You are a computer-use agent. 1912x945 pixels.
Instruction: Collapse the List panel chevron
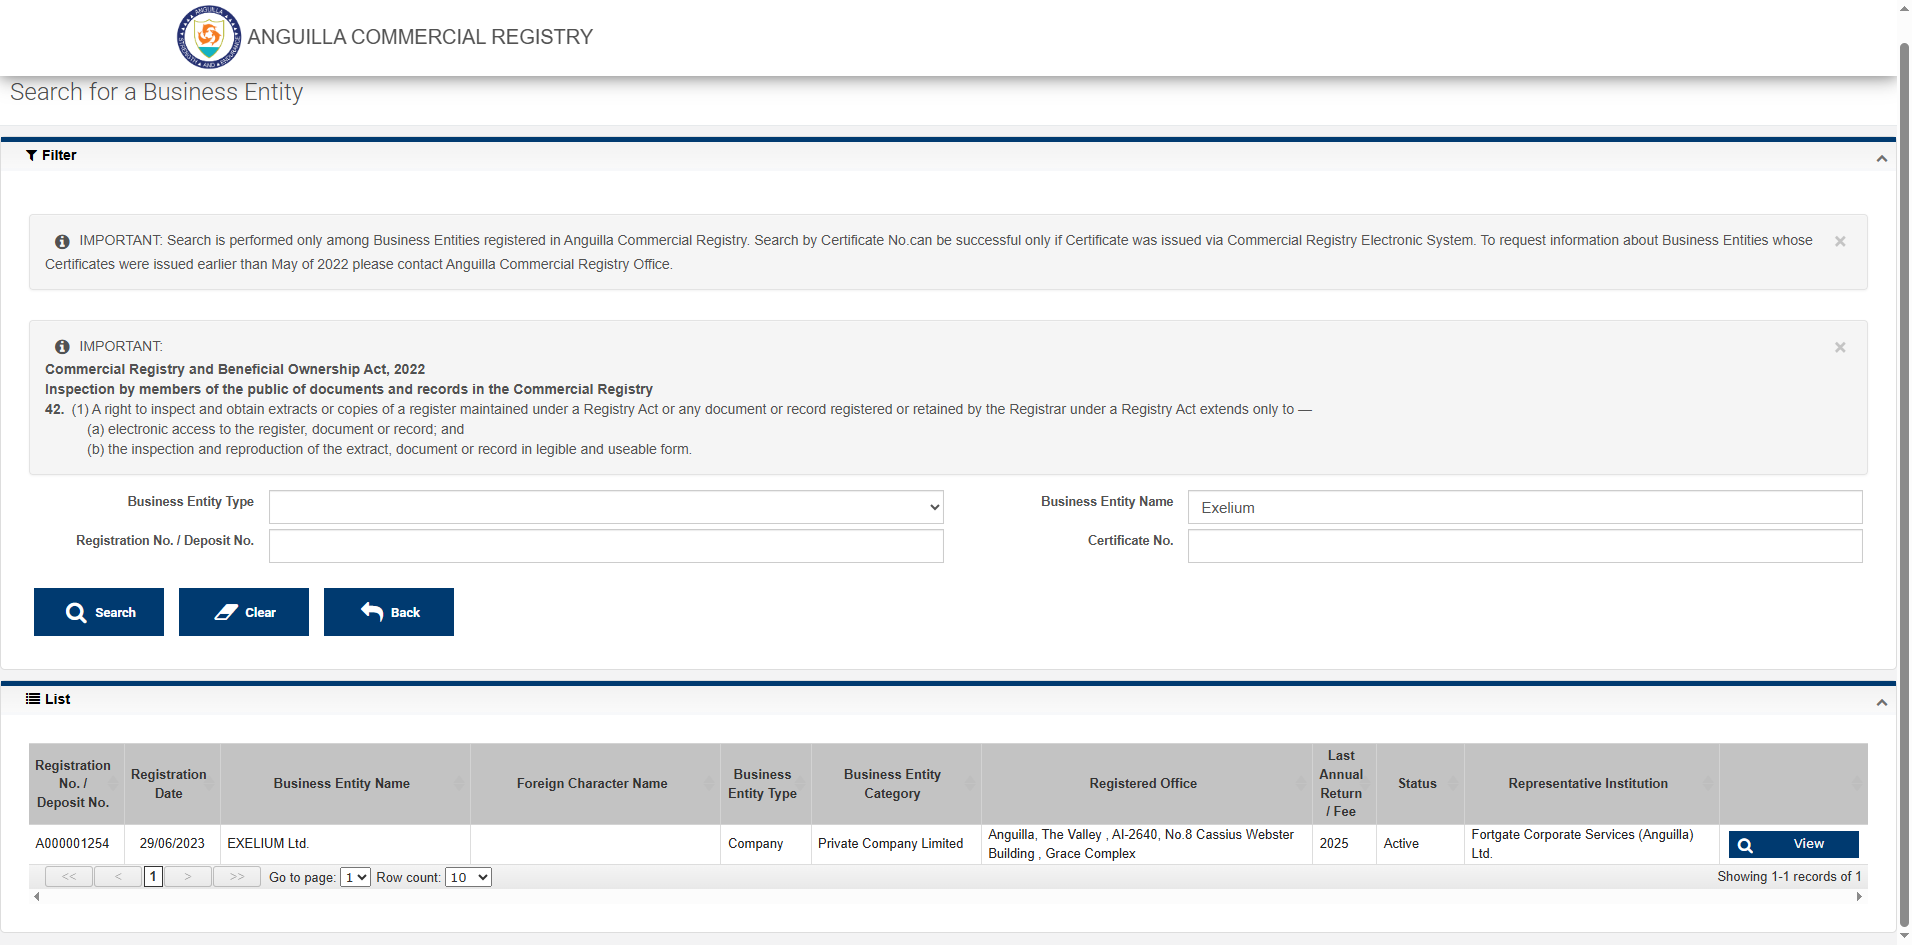1881,702
